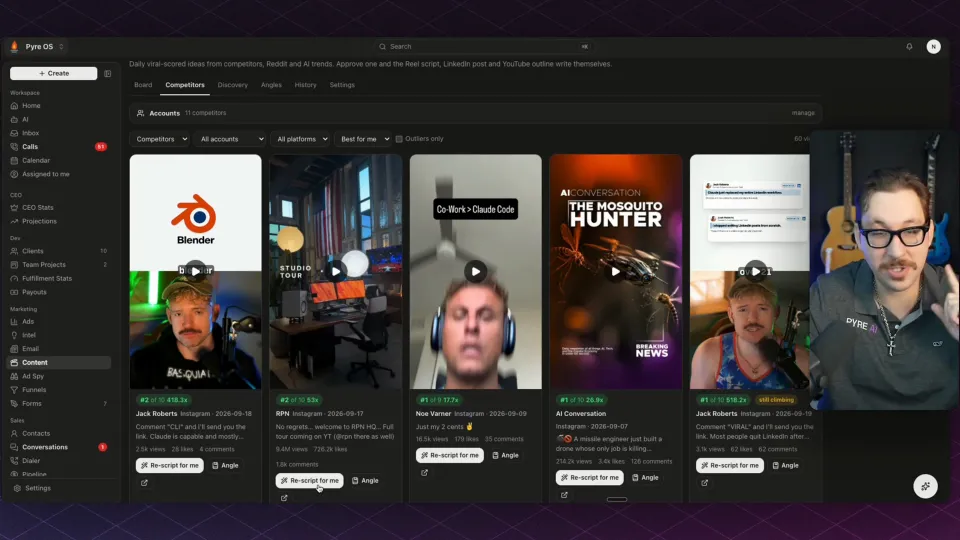Open user avatar N in top bar
This screenshot has width=960, height=540.
pyautogui.click(x=933, y=47)
